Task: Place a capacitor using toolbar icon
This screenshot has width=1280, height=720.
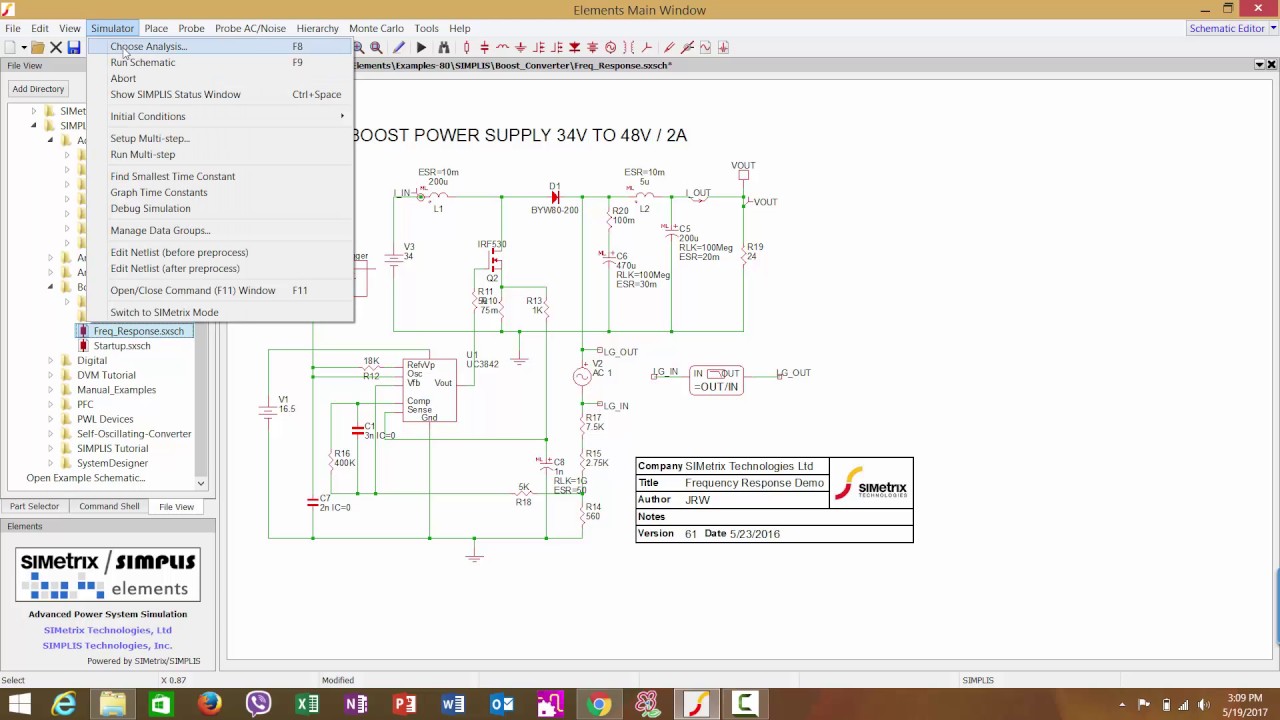Action: 484,47
